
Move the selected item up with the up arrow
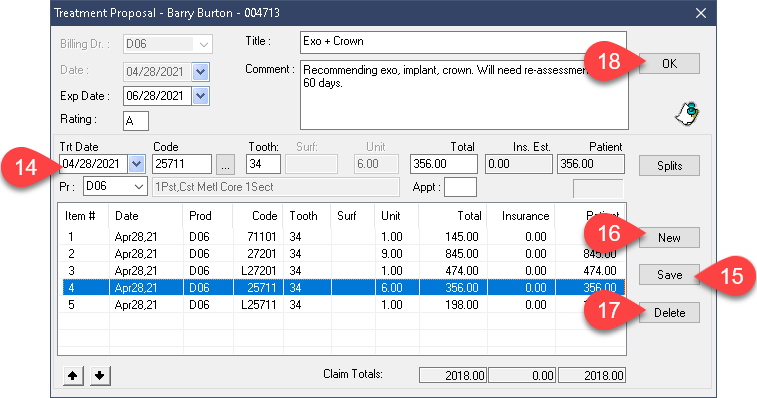(72, 375)
